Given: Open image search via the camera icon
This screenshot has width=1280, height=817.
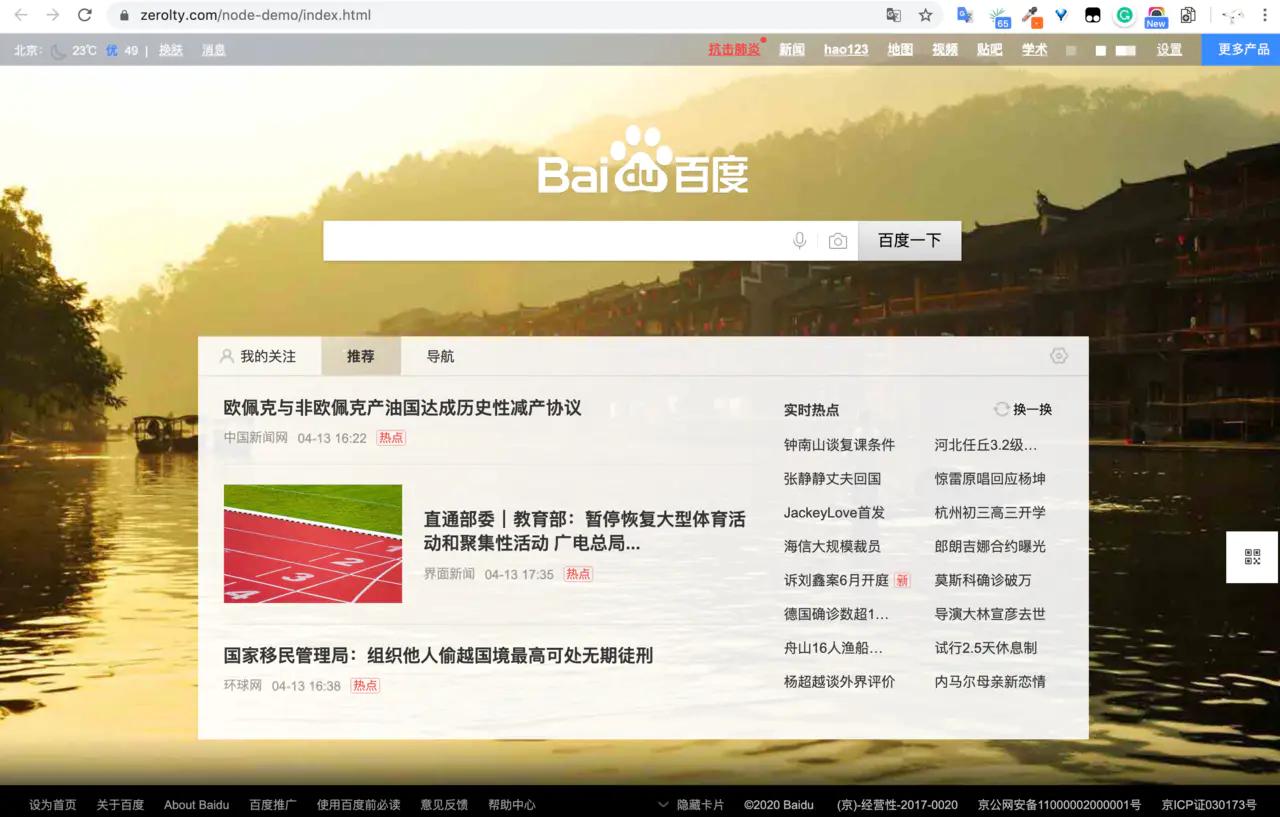Looking at the screenshot, I should [x=838, y=240].
